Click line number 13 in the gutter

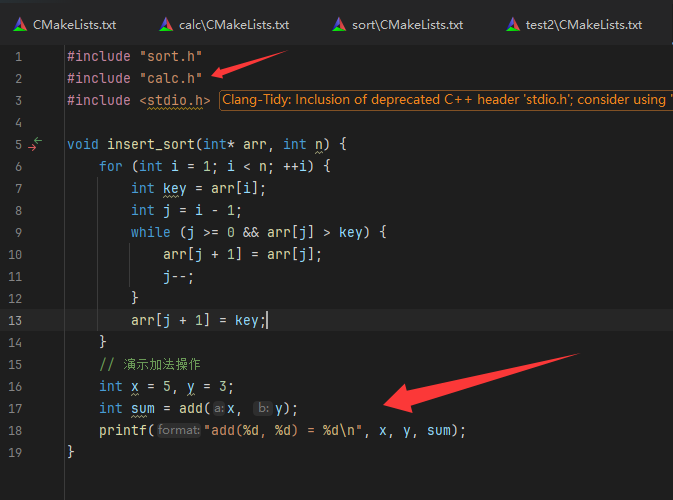pyautogui.click(x=15, y=320)
